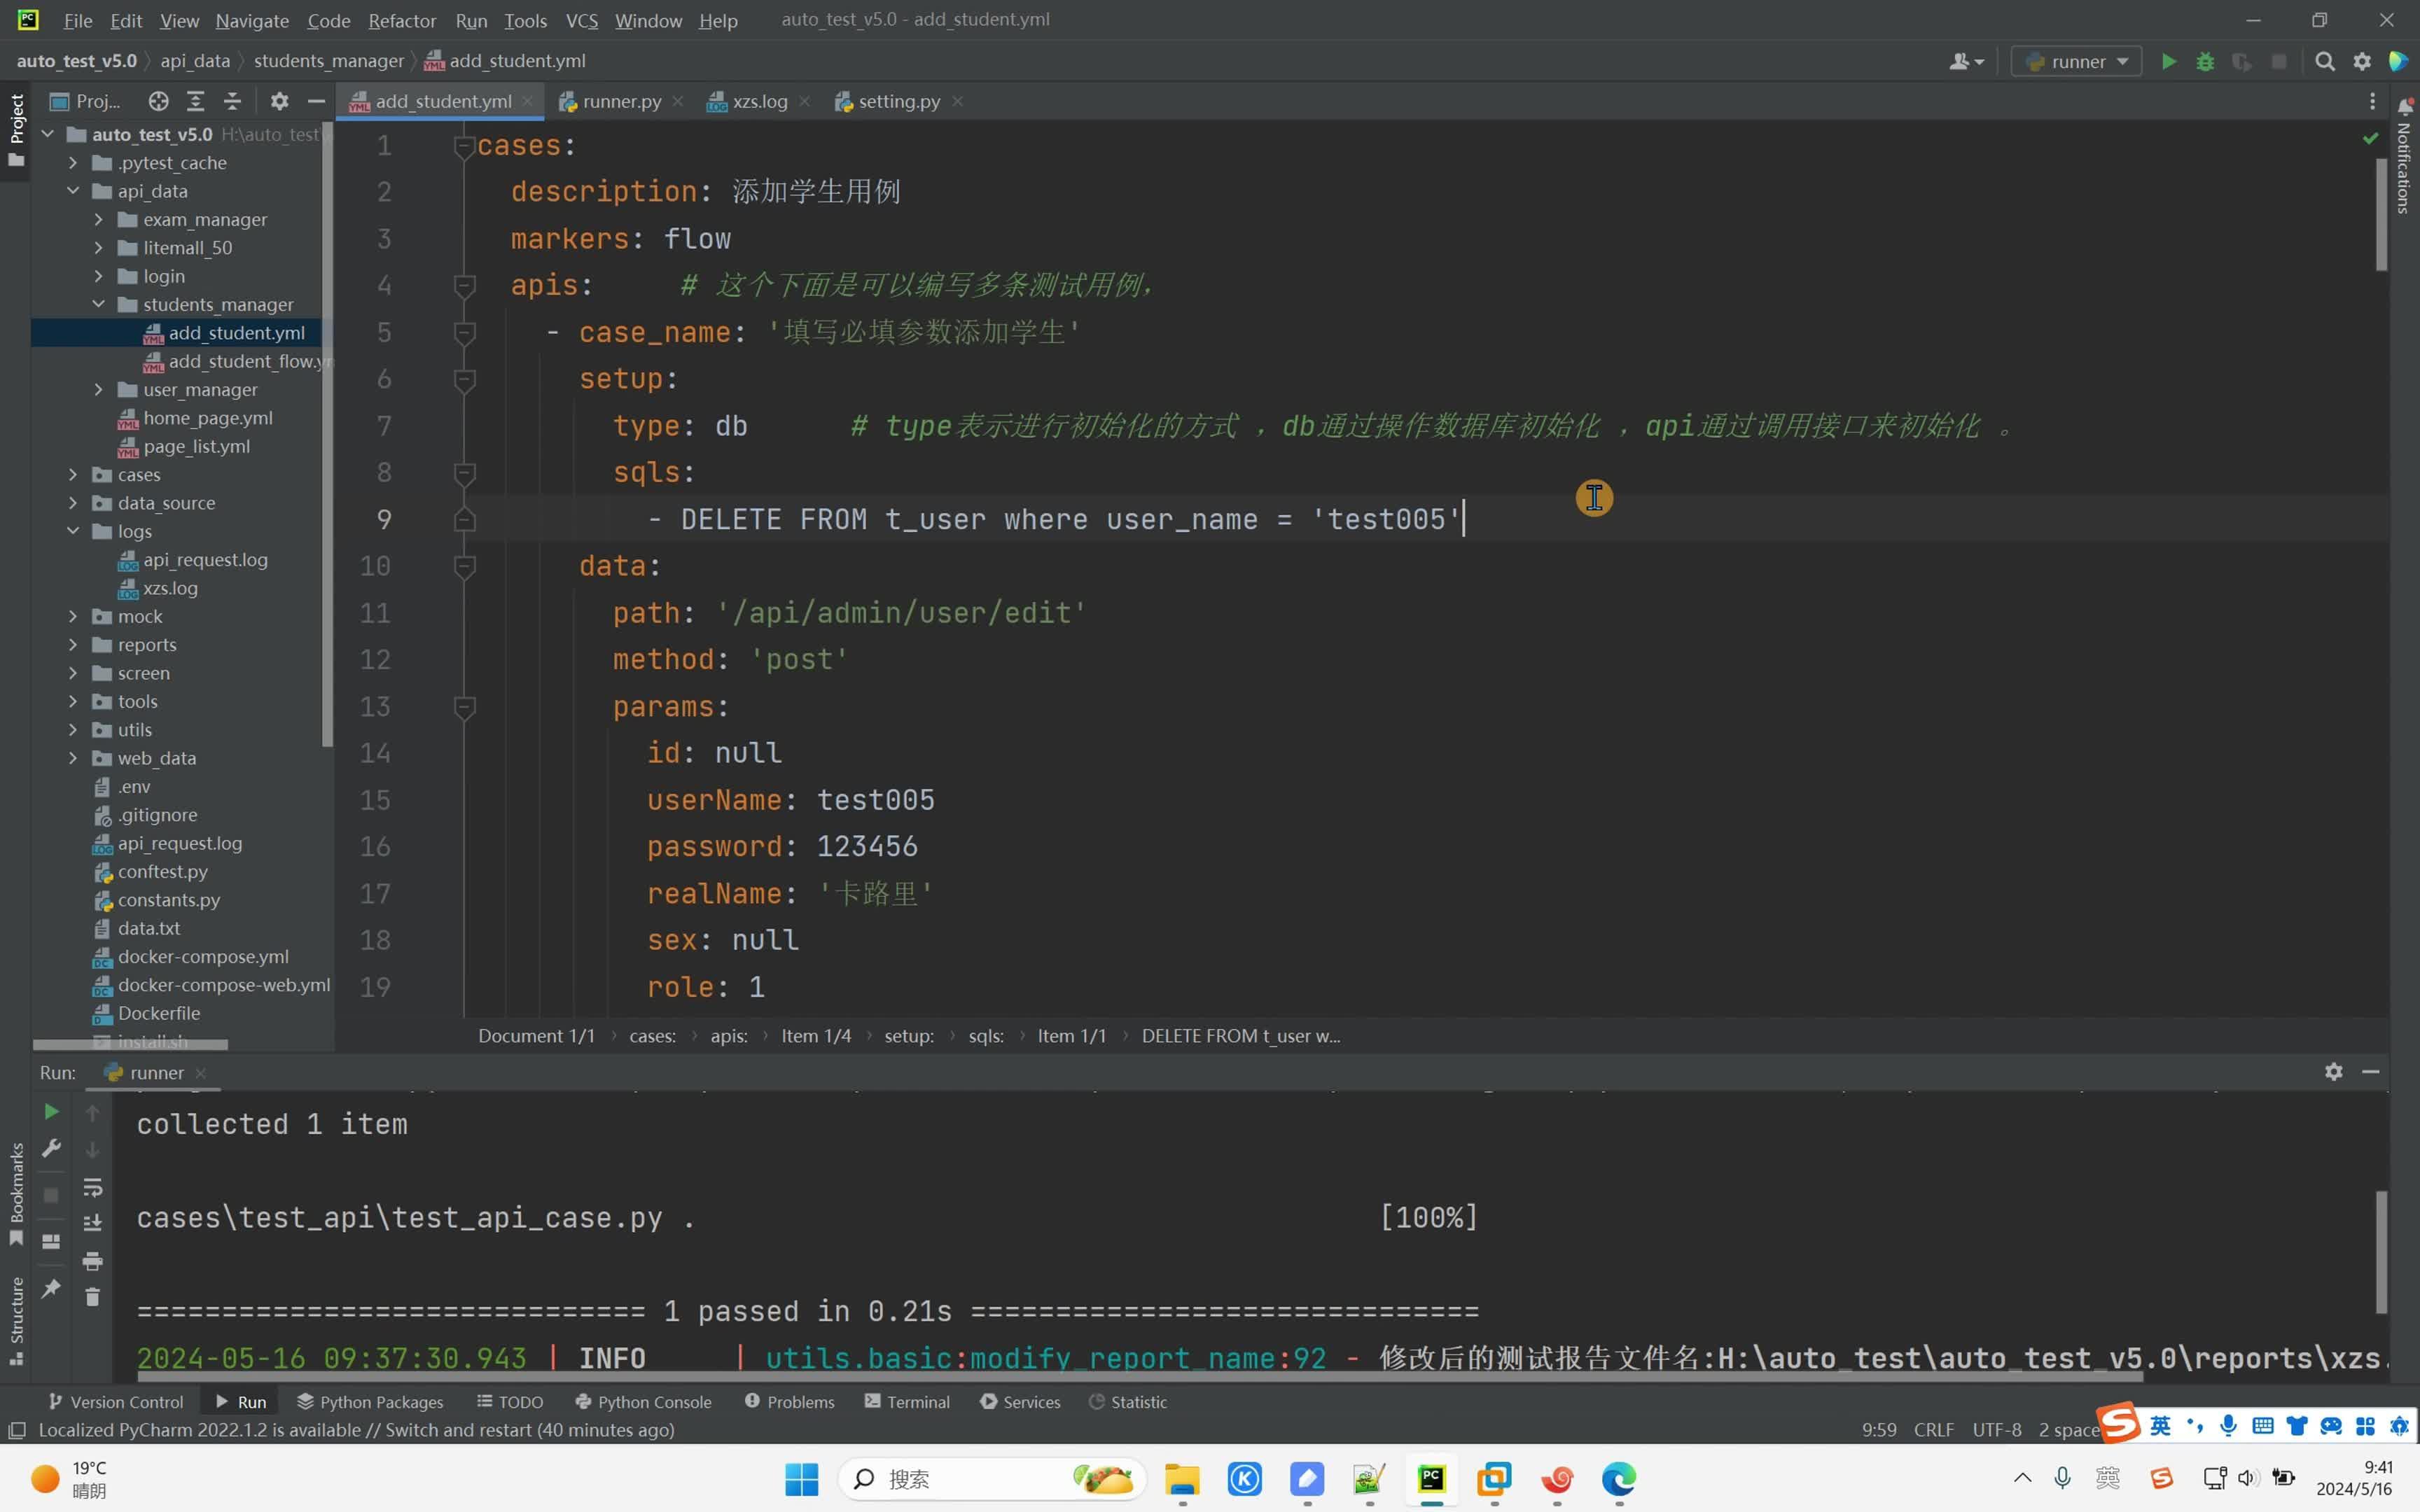Open the runner run configuration dropdown
This screenshot has width=2420, height=1512.
click(x=2076, y=61)
